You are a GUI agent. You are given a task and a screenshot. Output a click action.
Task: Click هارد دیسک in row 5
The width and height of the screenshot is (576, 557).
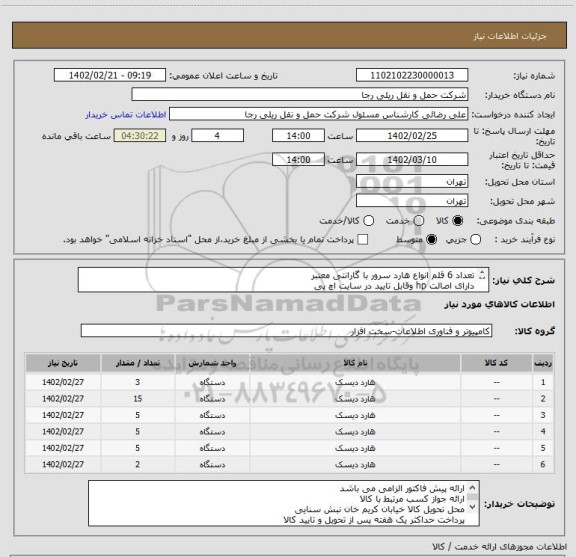(355, 448)
